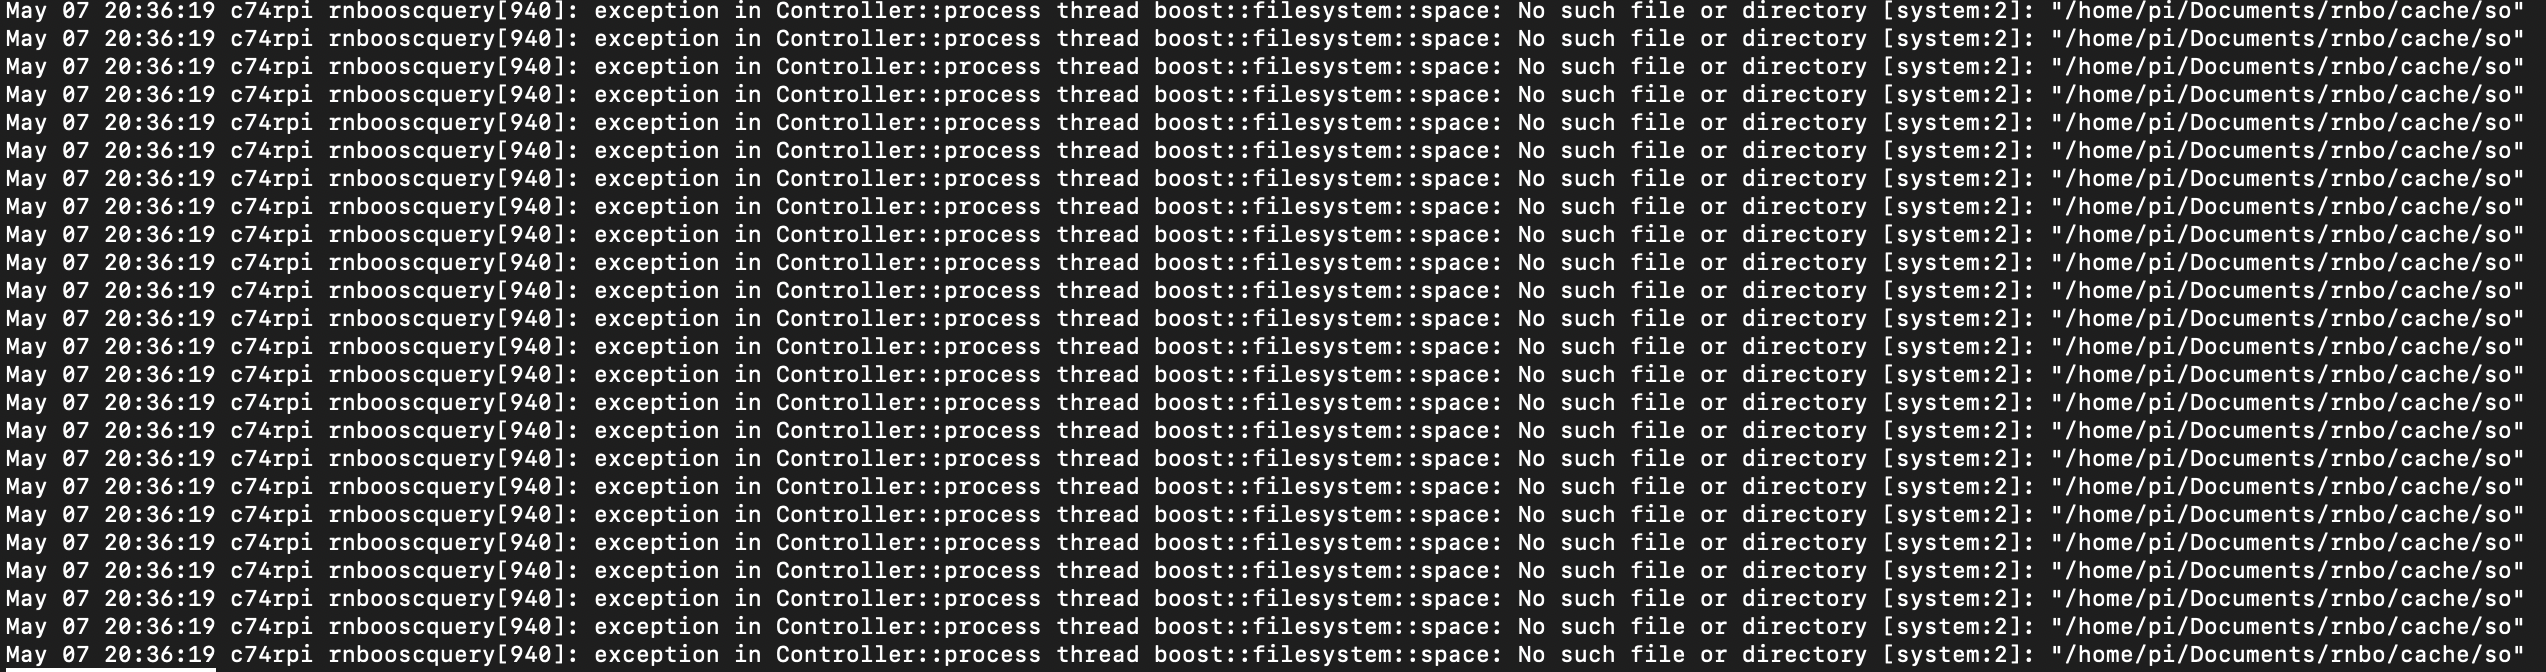
Task: Click "May" at the start of the topmost line
Action: [x=26, y=11]
